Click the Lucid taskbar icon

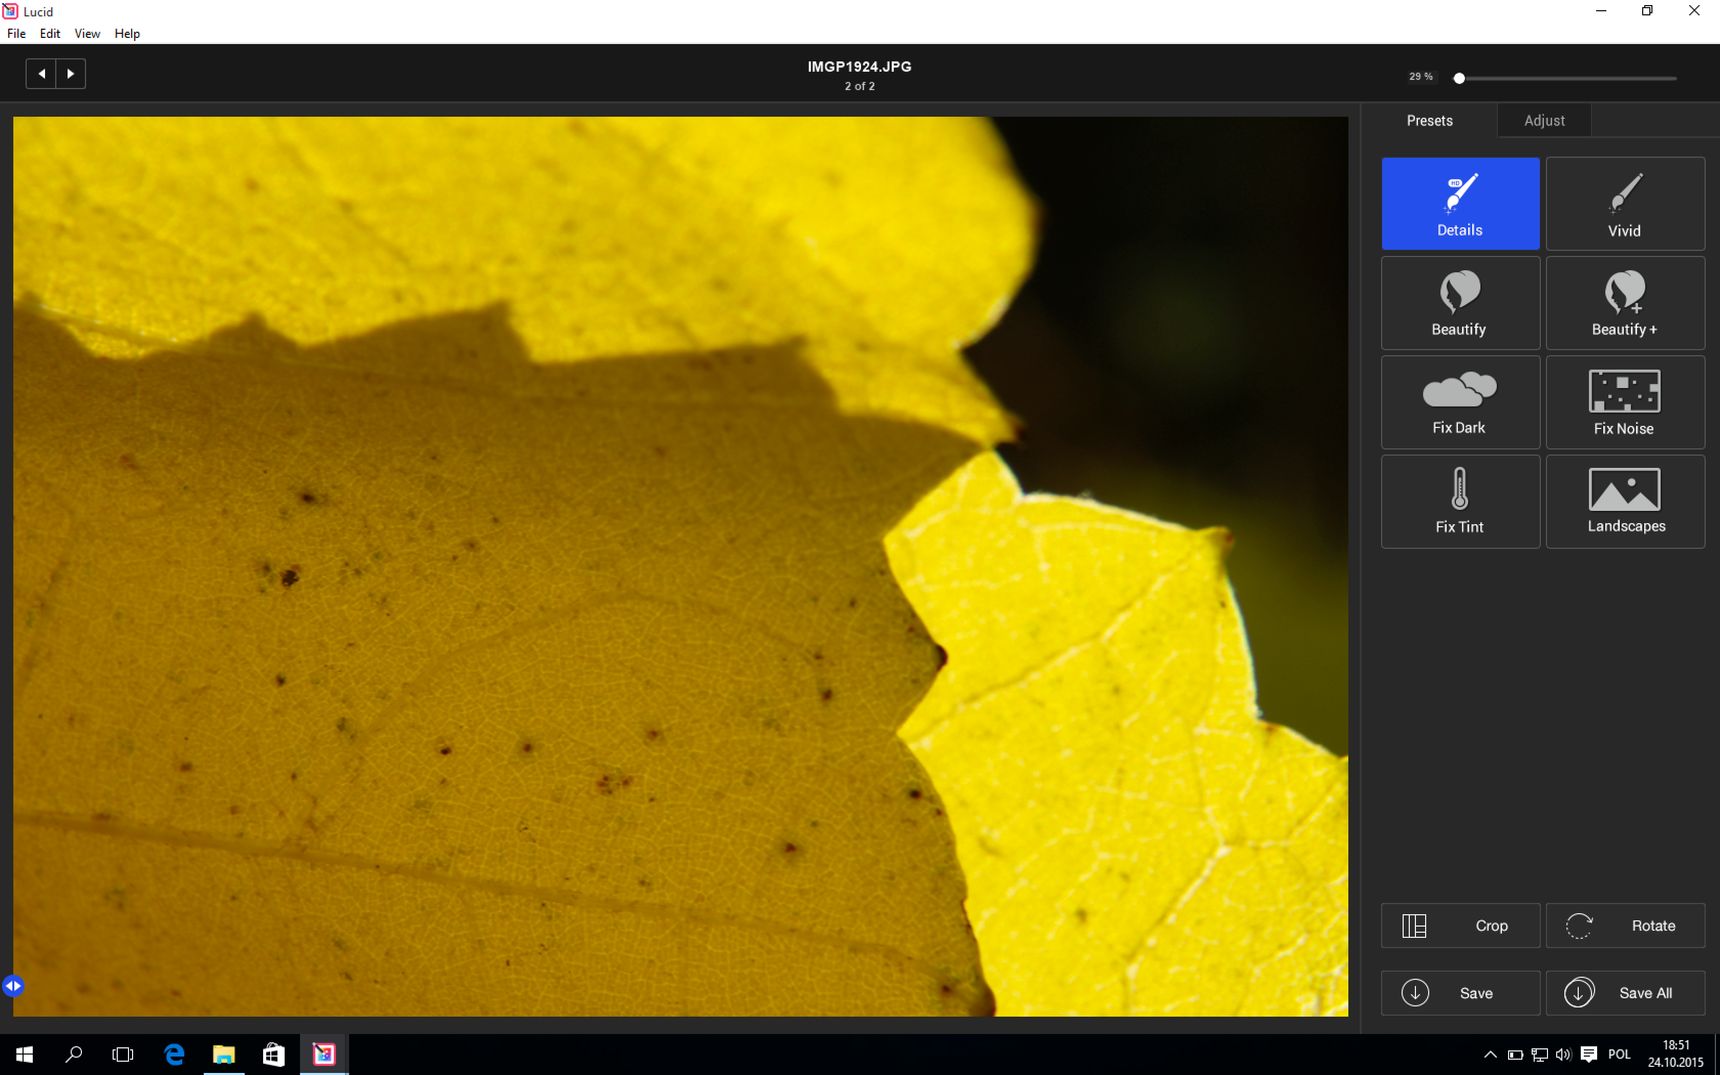click(x=324, y=1054)
